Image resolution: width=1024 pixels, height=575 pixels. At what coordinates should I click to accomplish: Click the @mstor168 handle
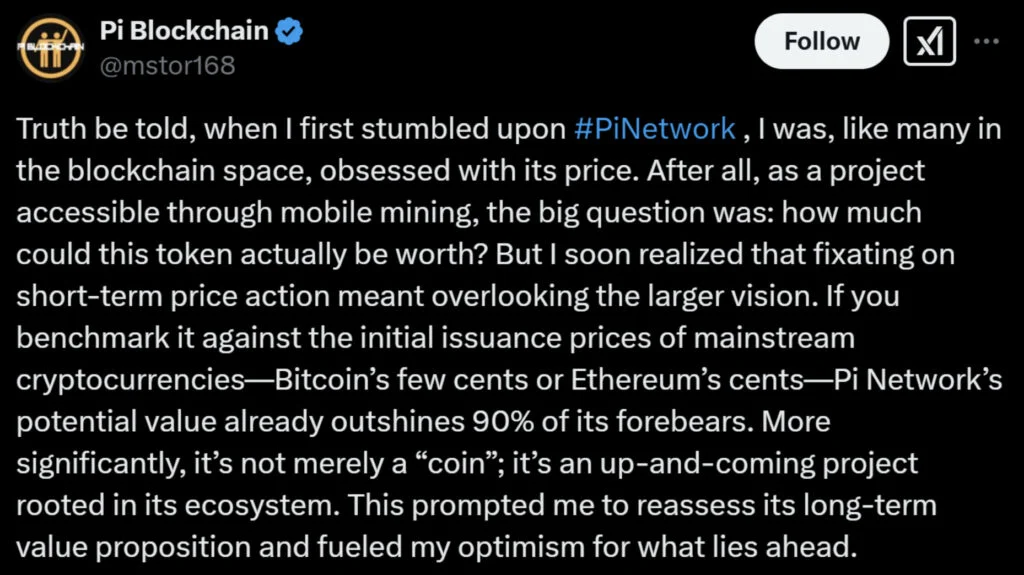[168, 65]
